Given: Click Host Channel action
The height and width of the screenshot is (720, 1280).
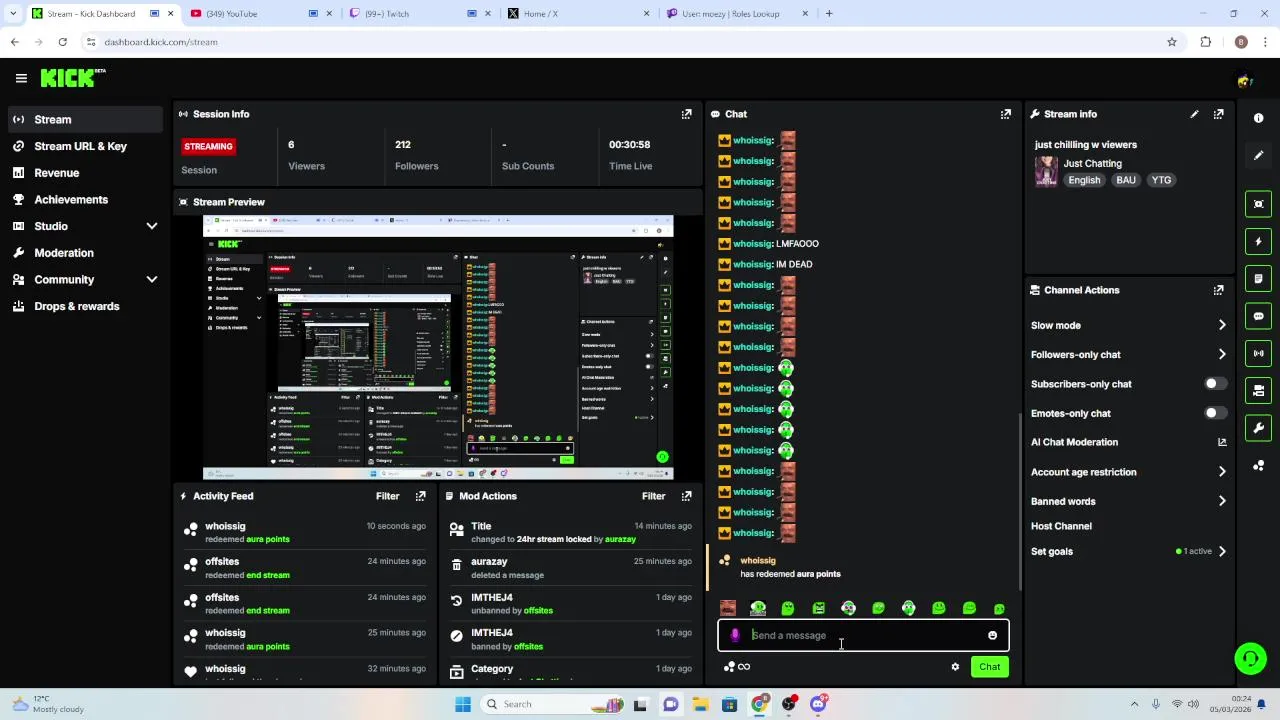Looking at the screenshot, I should click(x=1061, y=526).
